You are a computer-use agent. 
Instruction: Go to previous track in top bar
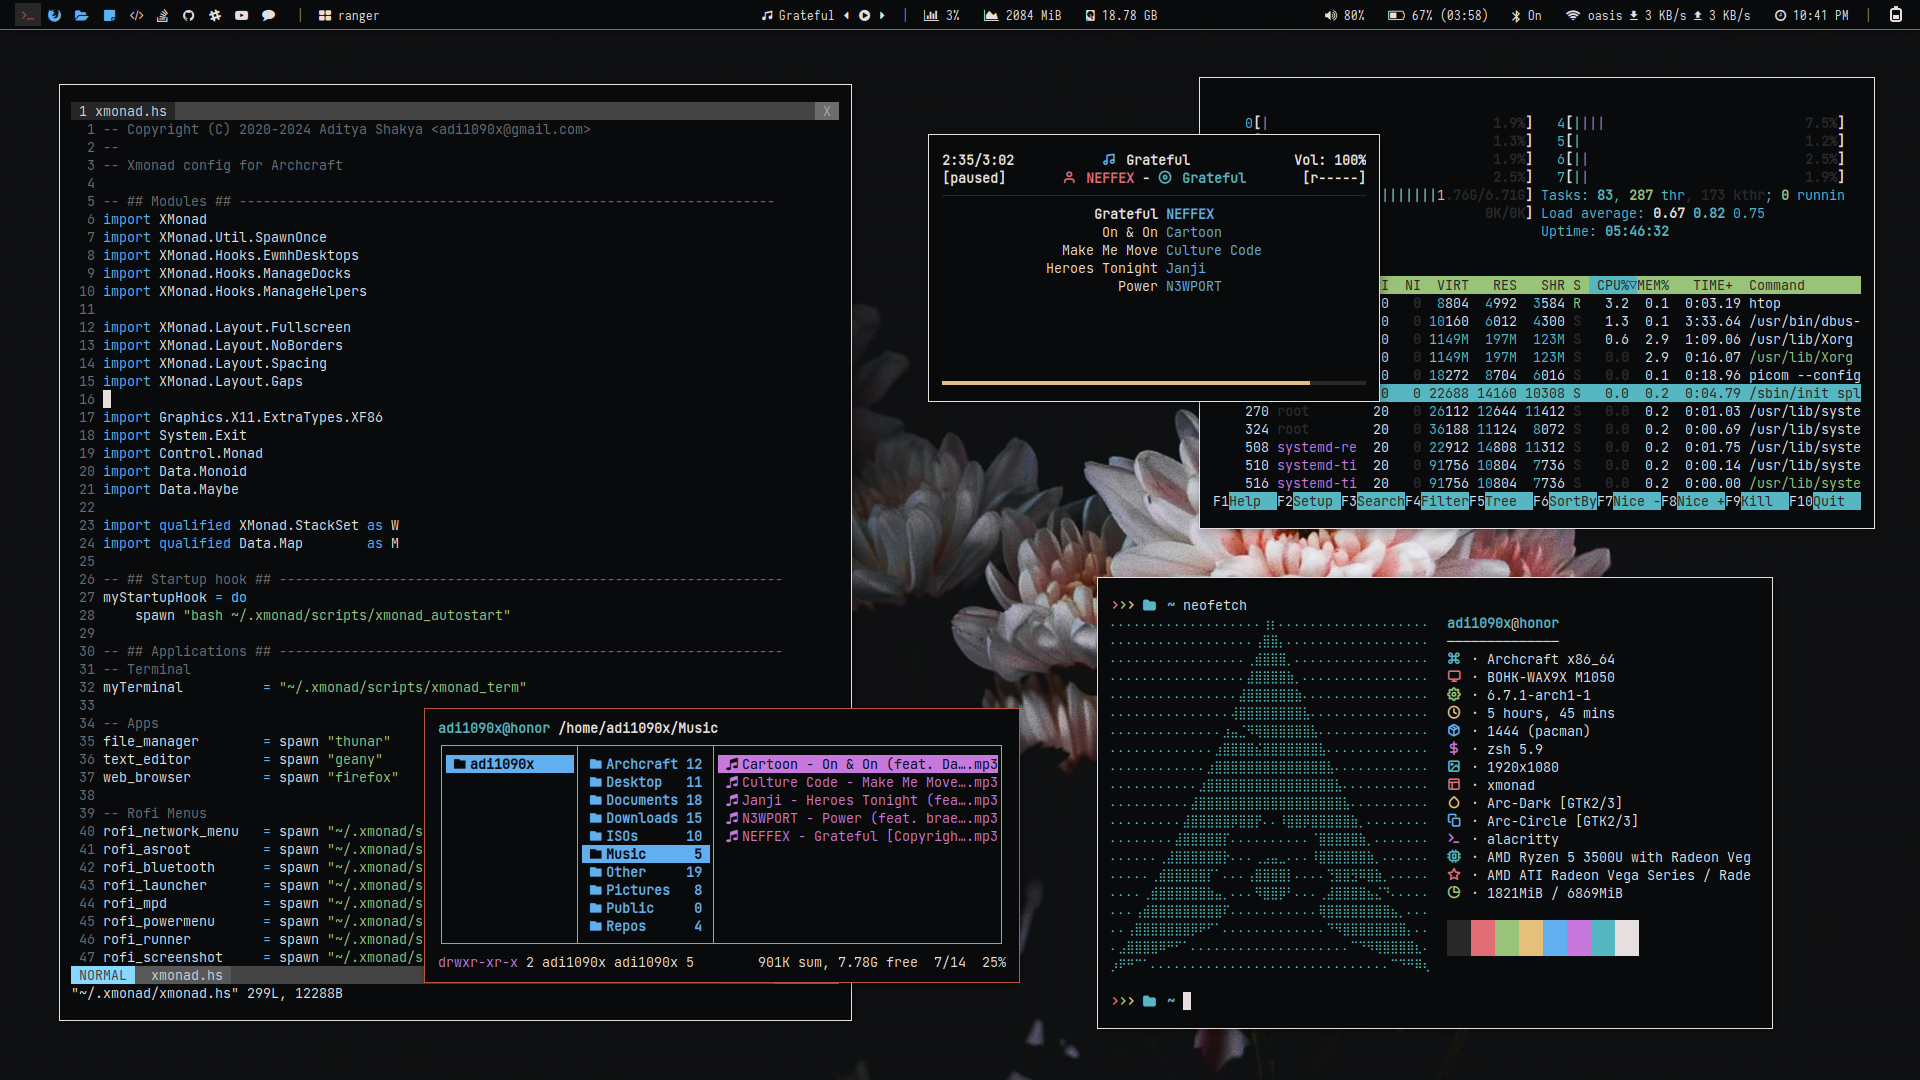point(846,15)
